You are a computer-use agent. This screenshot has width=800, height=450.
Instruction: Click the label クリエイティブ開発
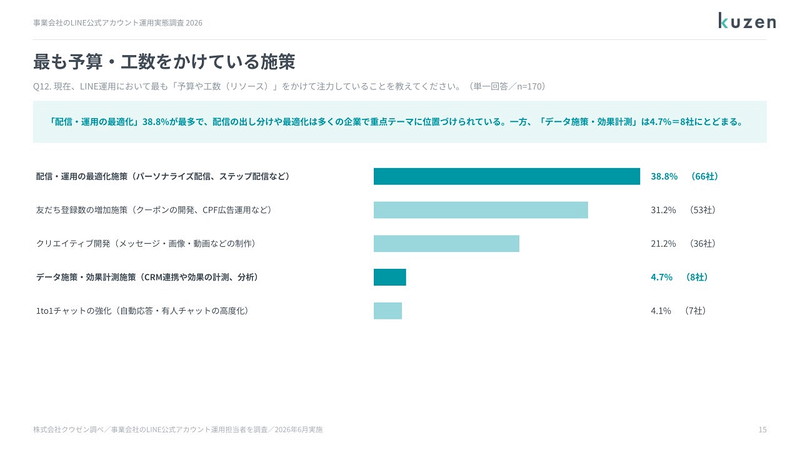tap(146, 243)
